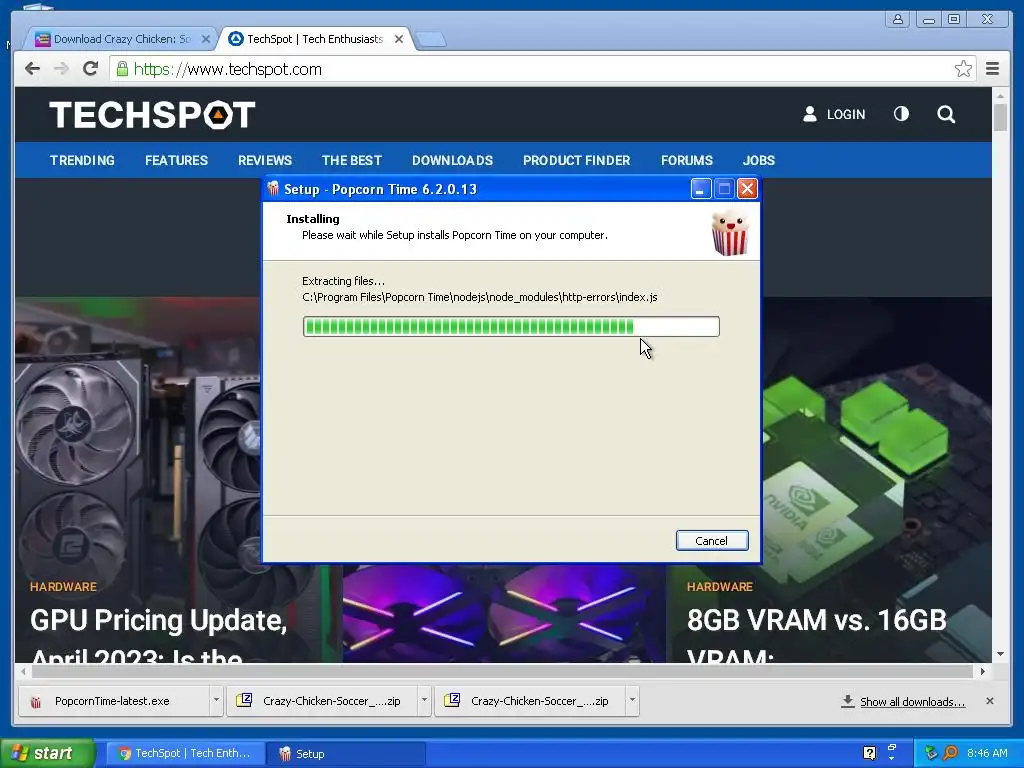Screen dimensions: 1024x768
Task: Switch to TechSpot taskbar button
Action: point(185,753)
